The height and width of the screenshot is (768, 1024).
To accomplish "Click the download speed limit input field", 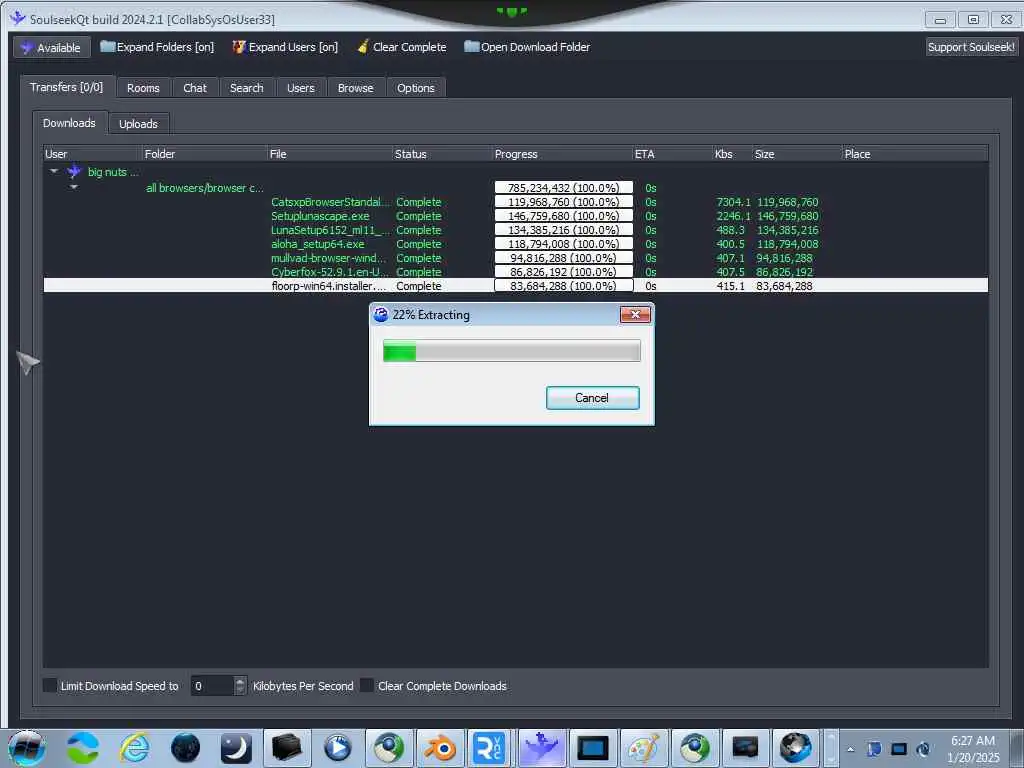I will click(212, 686).
